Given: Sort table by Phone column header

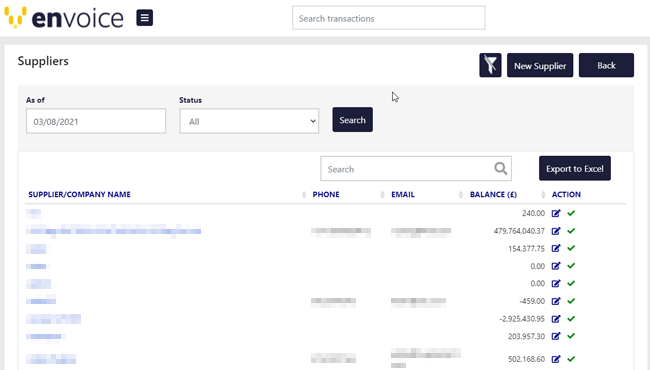Looking at the screenshot, I should pyautogui.click(x=326, y=194).
